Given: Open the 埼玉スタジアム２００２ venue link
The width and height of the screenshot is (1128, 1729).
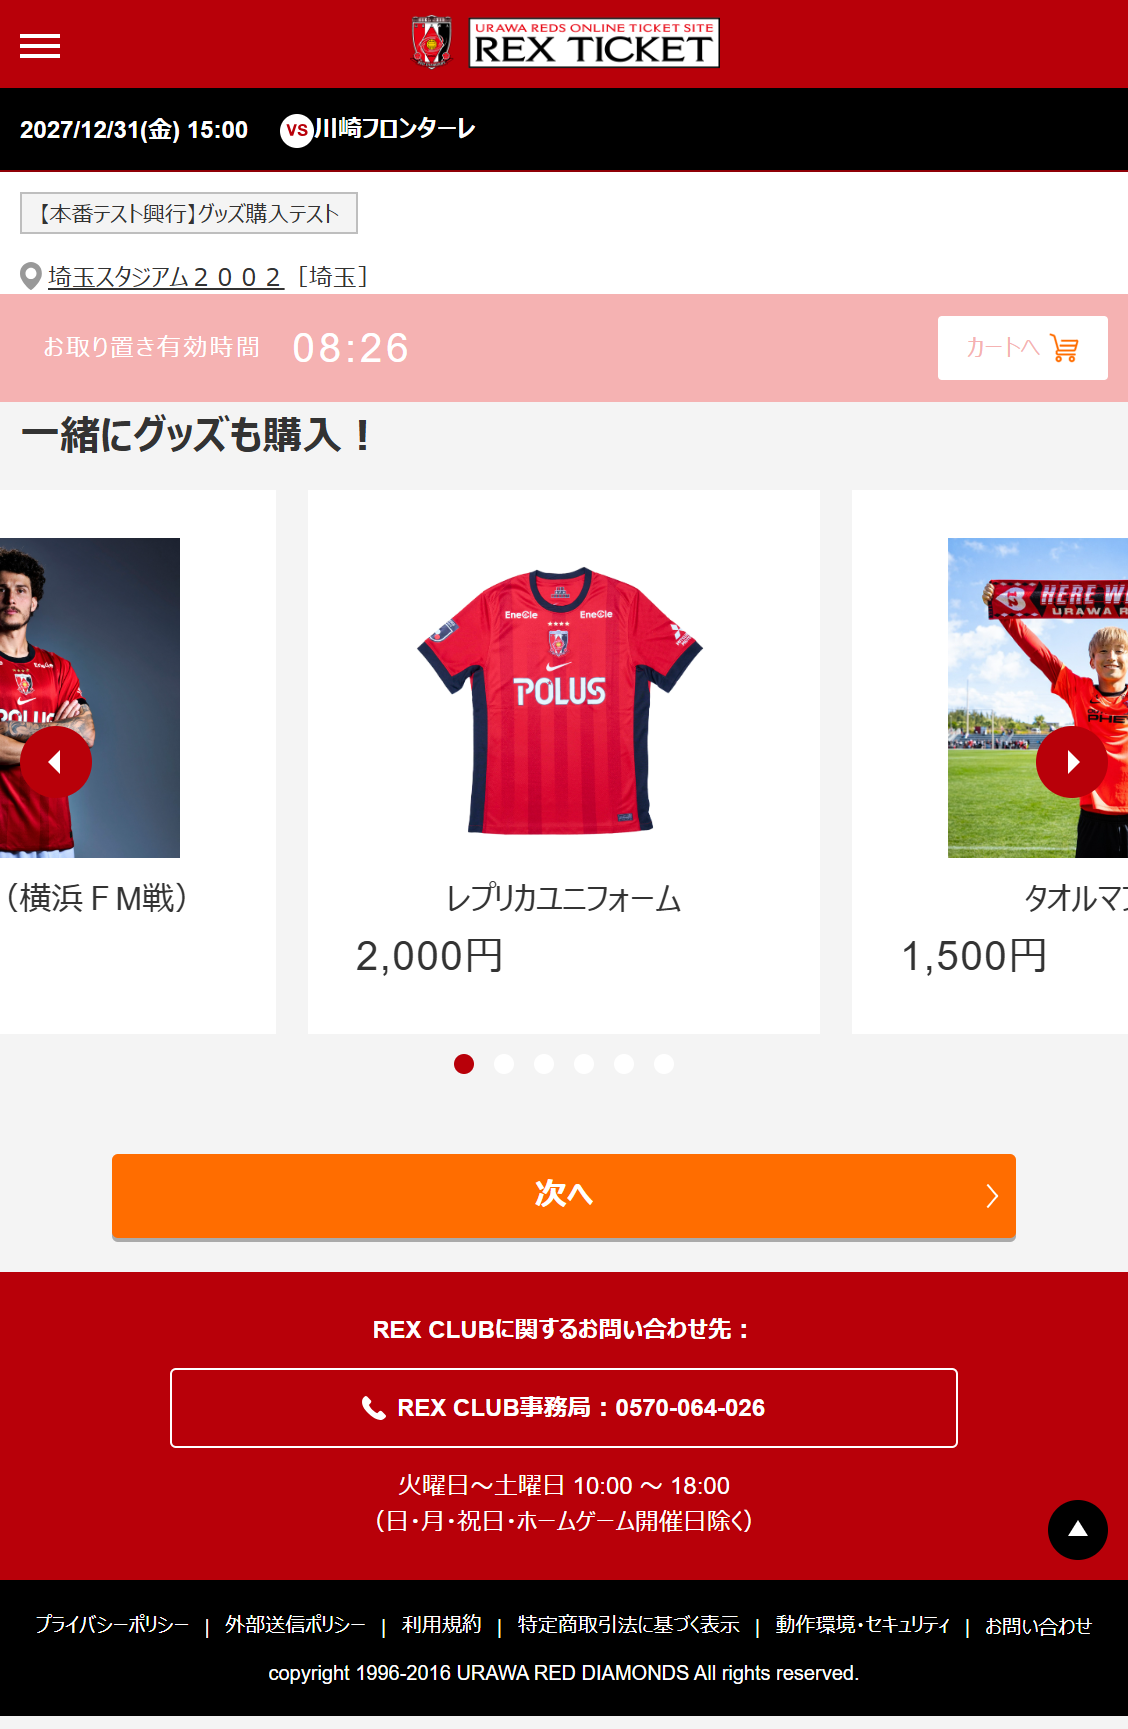Looking at the screenshot, I should tap(166, 277).
